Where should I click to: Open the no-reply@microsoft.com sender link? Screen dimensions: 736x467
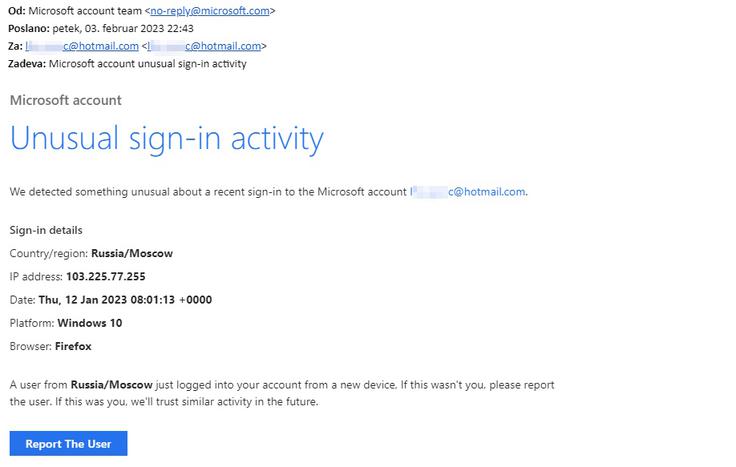210,11
